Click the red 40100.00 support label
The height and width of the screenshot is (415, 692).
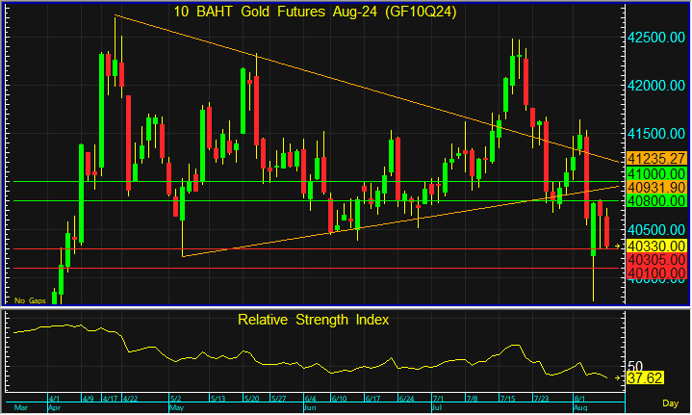pyautogui.click(x=656, y=272)
